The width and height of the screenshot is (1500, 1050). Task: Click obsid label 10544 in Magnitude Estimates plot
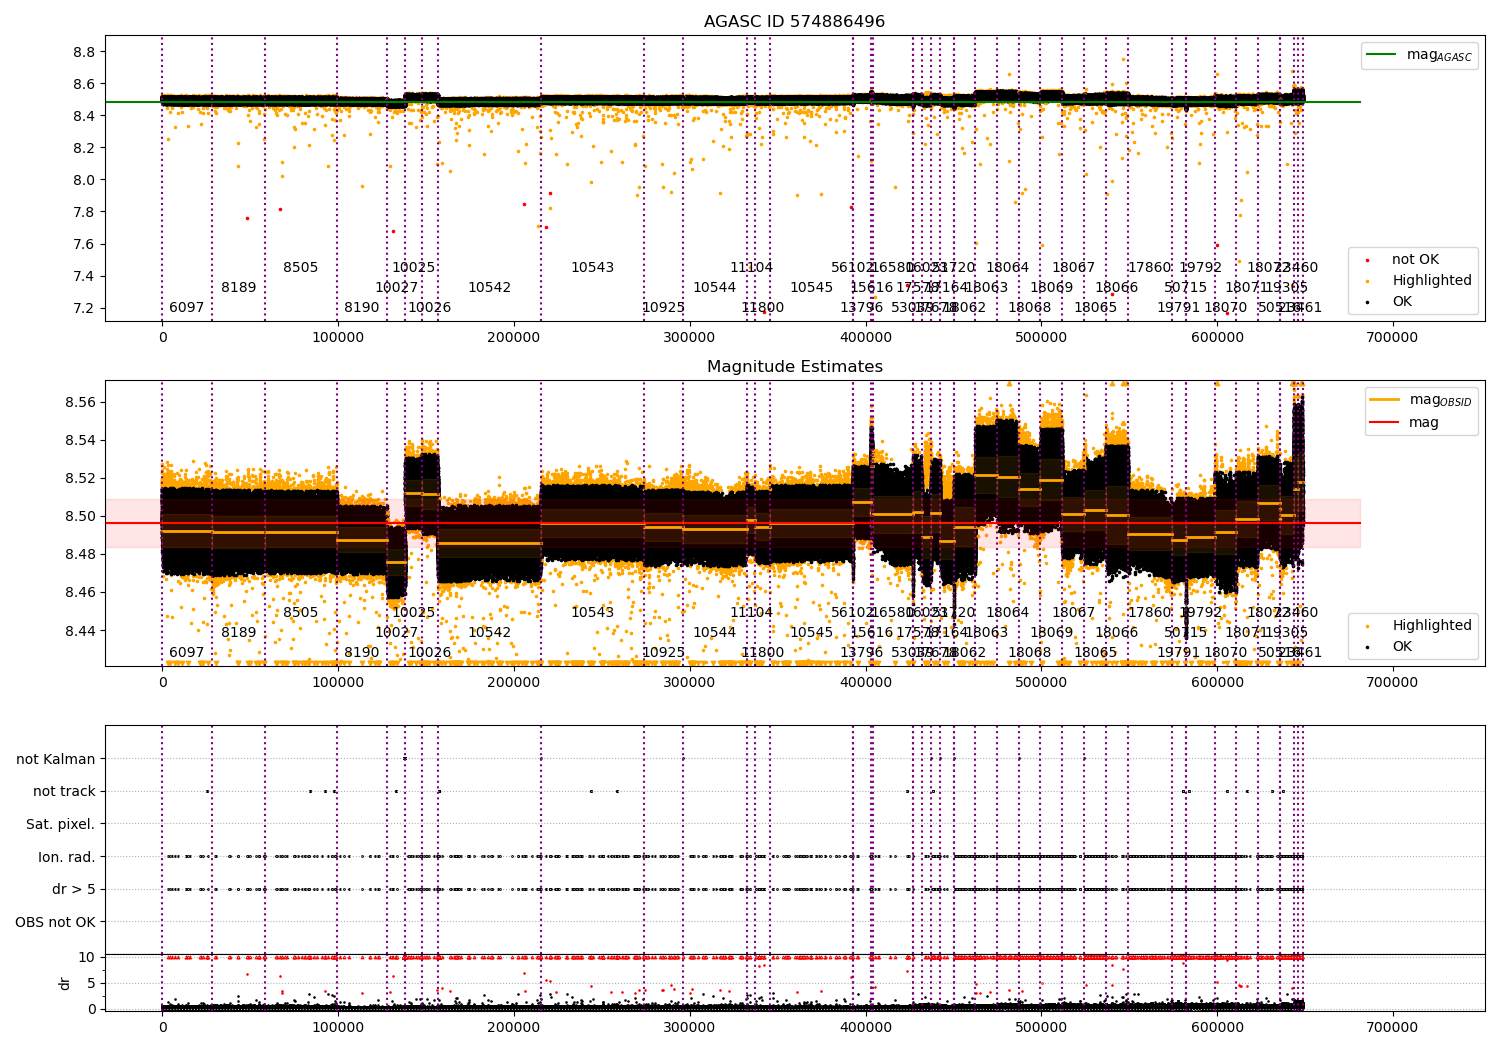[714, 632]
